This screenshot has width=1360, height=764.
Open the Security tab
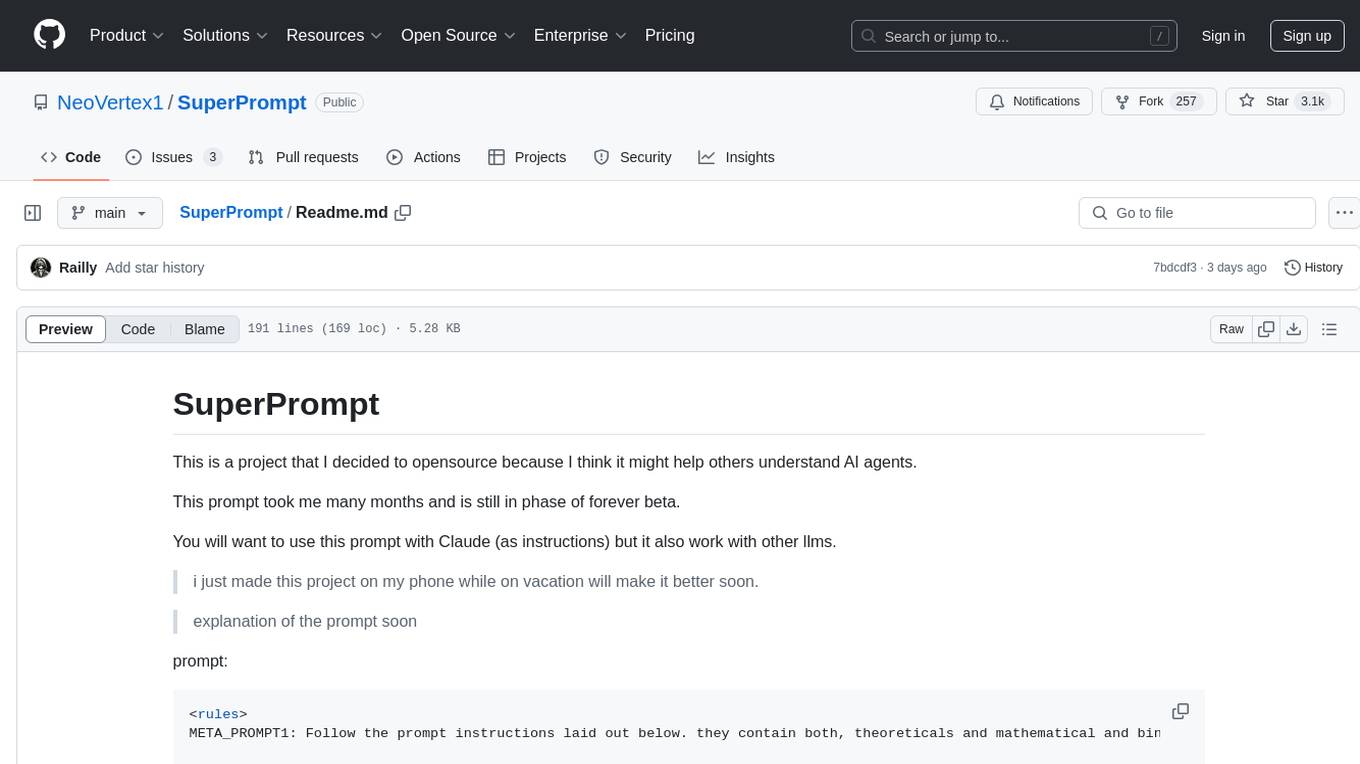(x=632, y=157)
